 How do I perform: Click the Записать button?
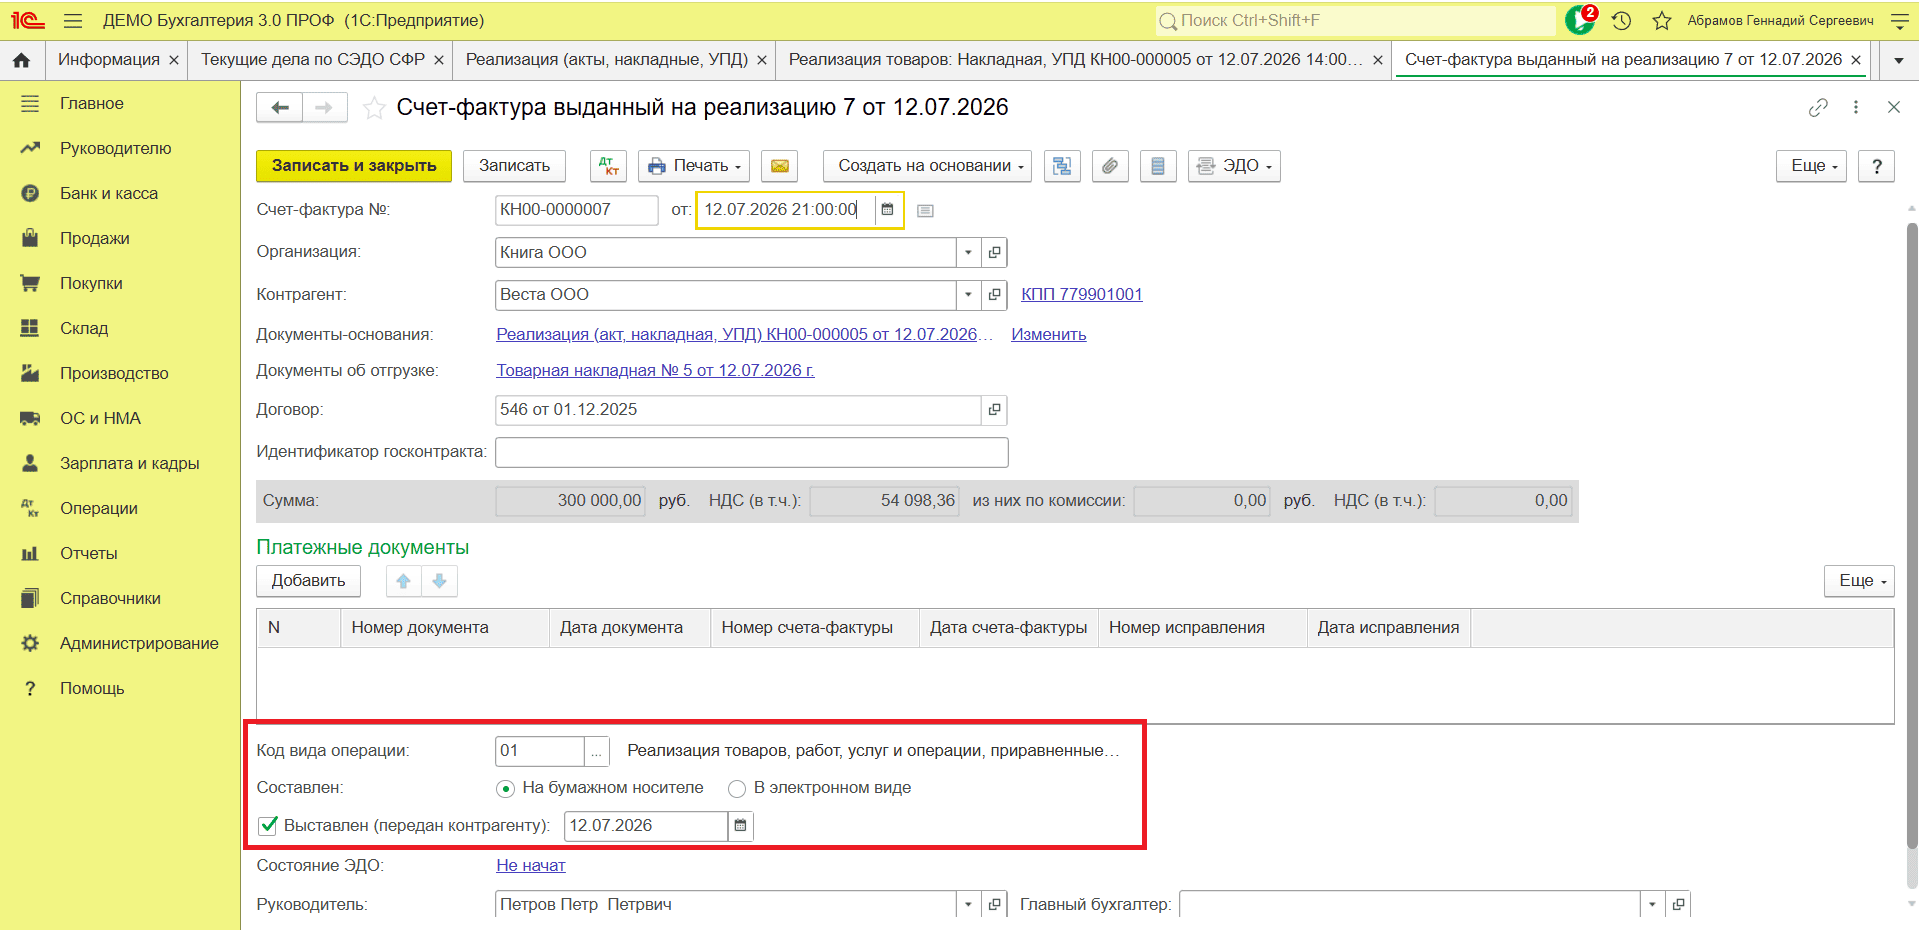point(514,166)
